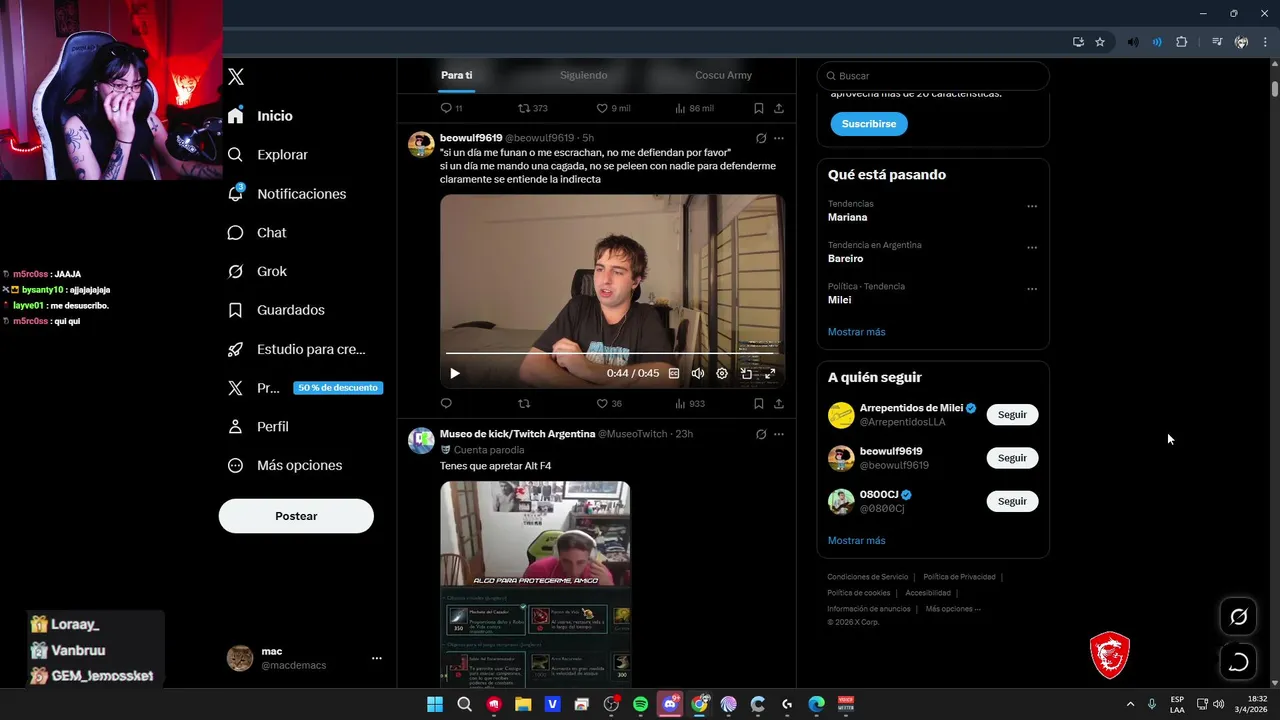This screenshot has width=1280, height=720.
Task: Open Grok from the sidebar
Action: click(x=256, y=271)
